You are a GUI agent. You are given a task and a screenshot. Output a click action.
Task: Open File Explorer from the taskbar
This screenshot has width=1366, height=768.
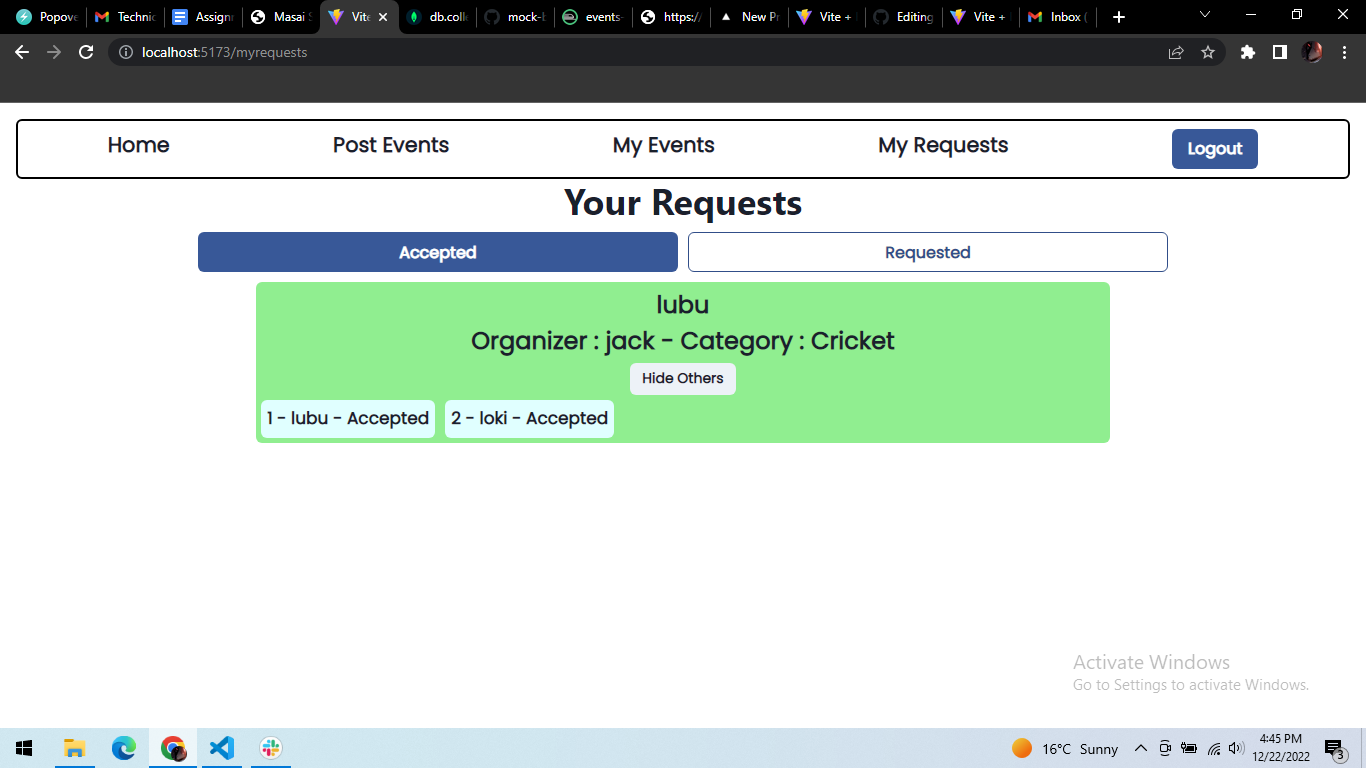click(x=74, y=748)
